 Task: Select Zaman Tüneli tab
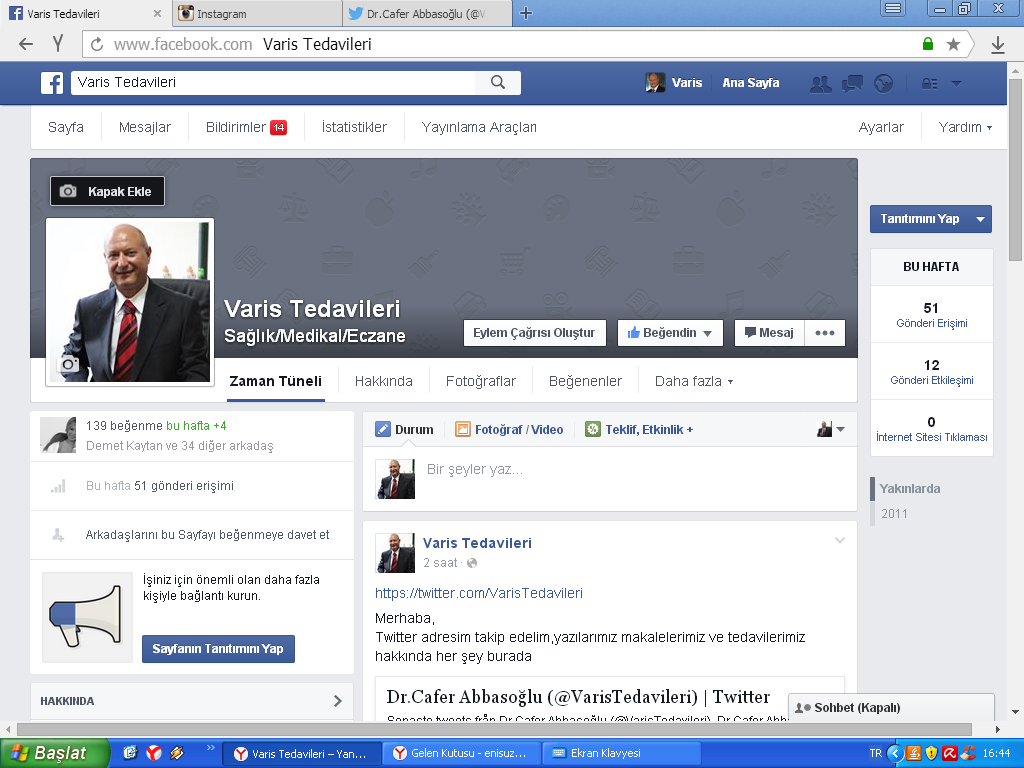(x=276, y=381)
